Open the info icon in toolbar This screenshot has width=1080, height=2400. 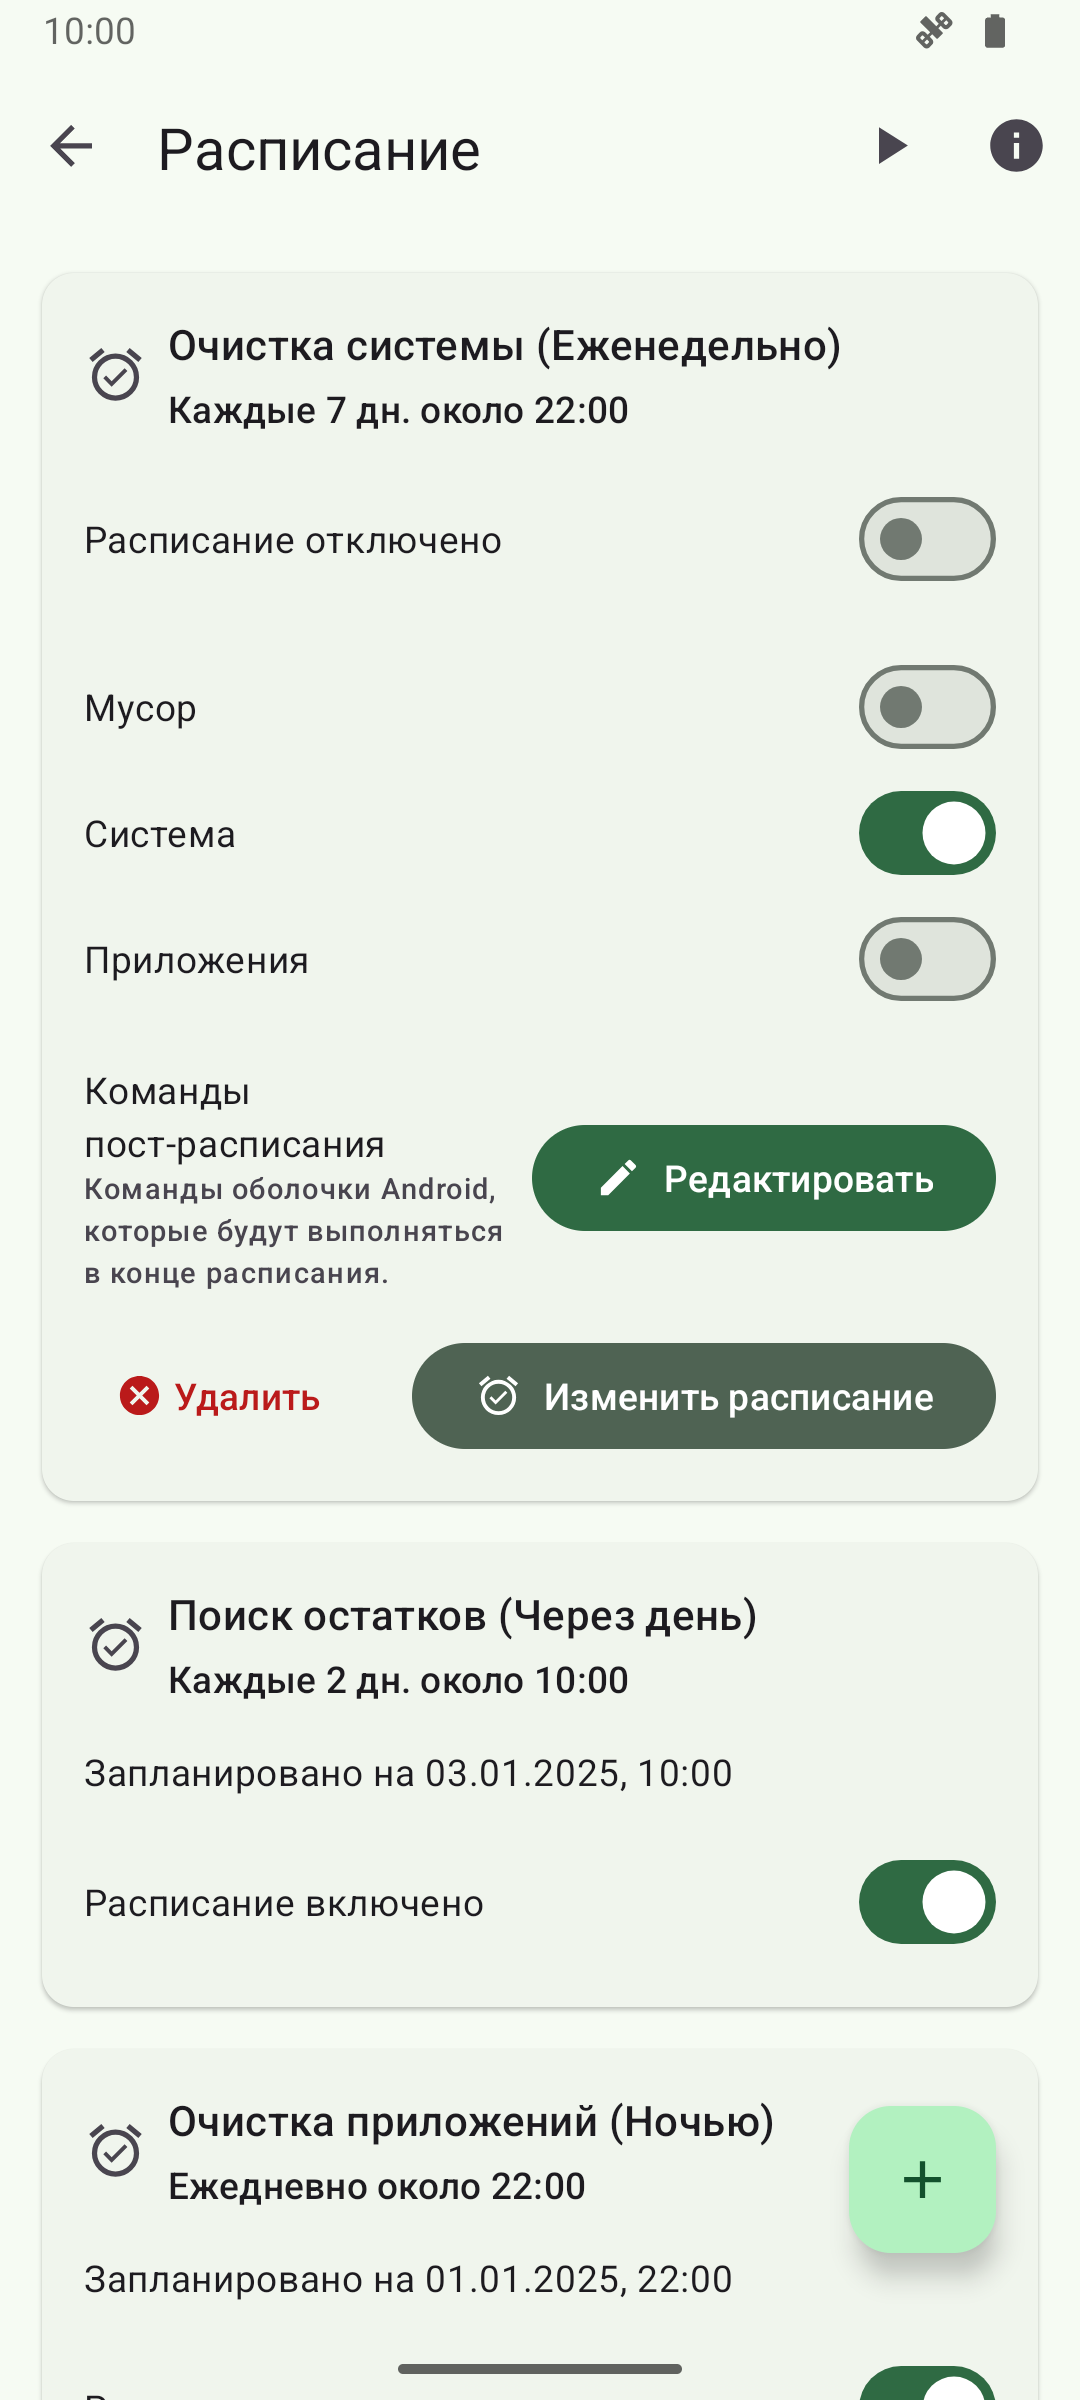tap(1016, 146)
